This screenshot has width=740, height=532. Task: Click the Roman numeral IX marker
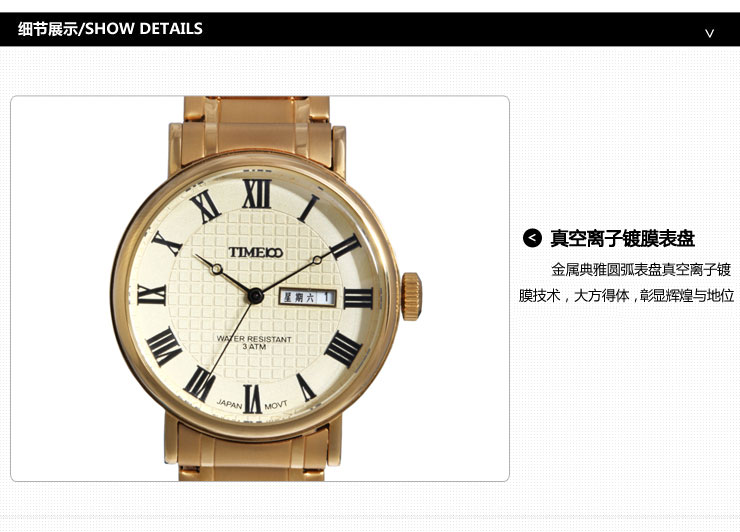[151, 295]
